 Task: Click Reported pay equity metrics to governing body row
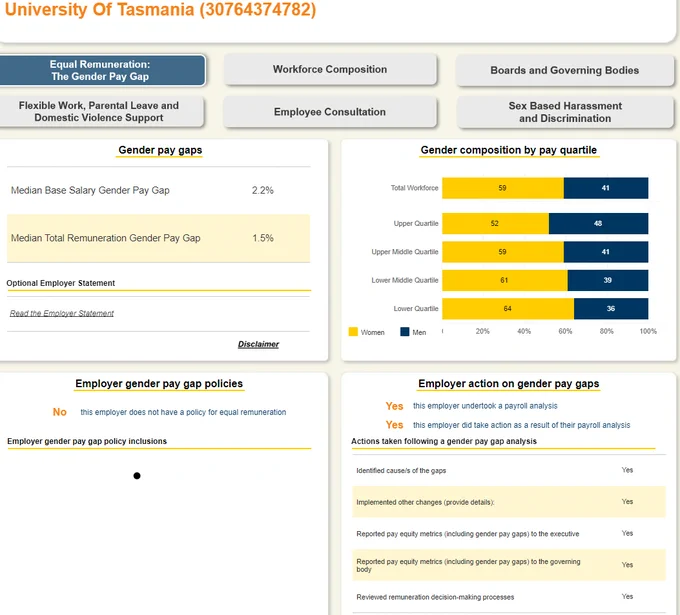tap(509, 565)
